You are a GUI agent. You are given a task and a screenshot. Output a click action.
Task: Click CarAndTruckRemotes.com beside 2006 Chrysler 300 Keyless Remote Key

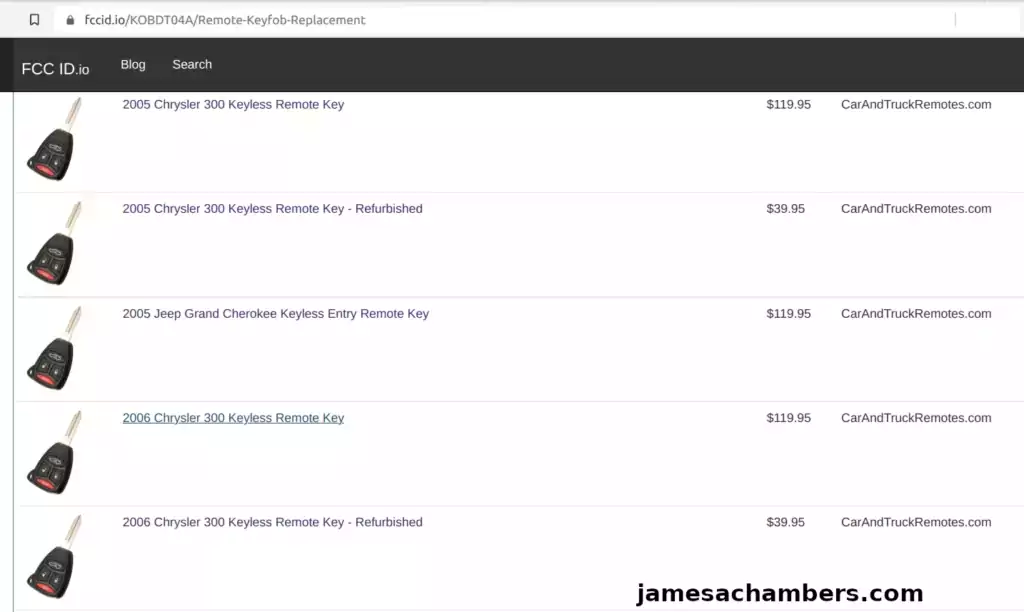[x=916, y=418]
